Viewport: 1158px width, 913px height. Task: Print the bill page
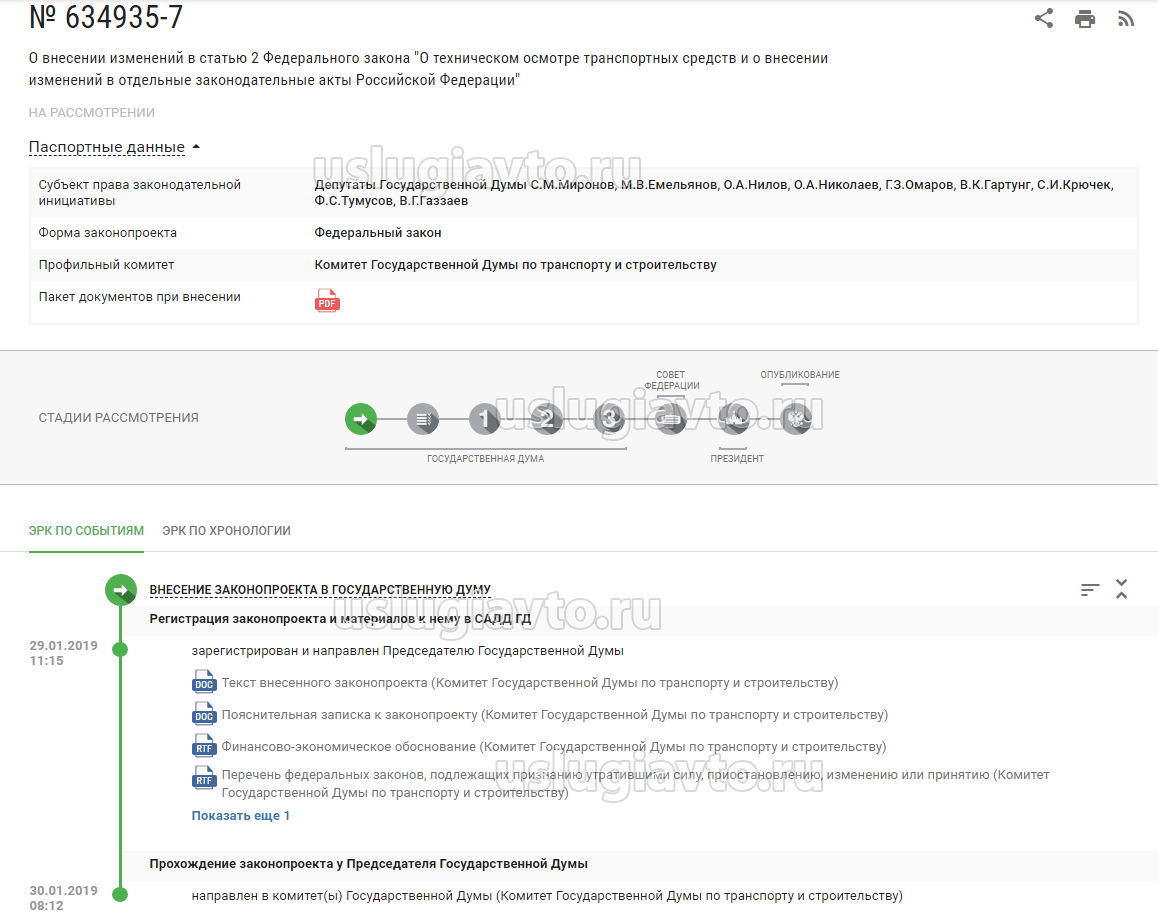click(x=1085, y=19)
